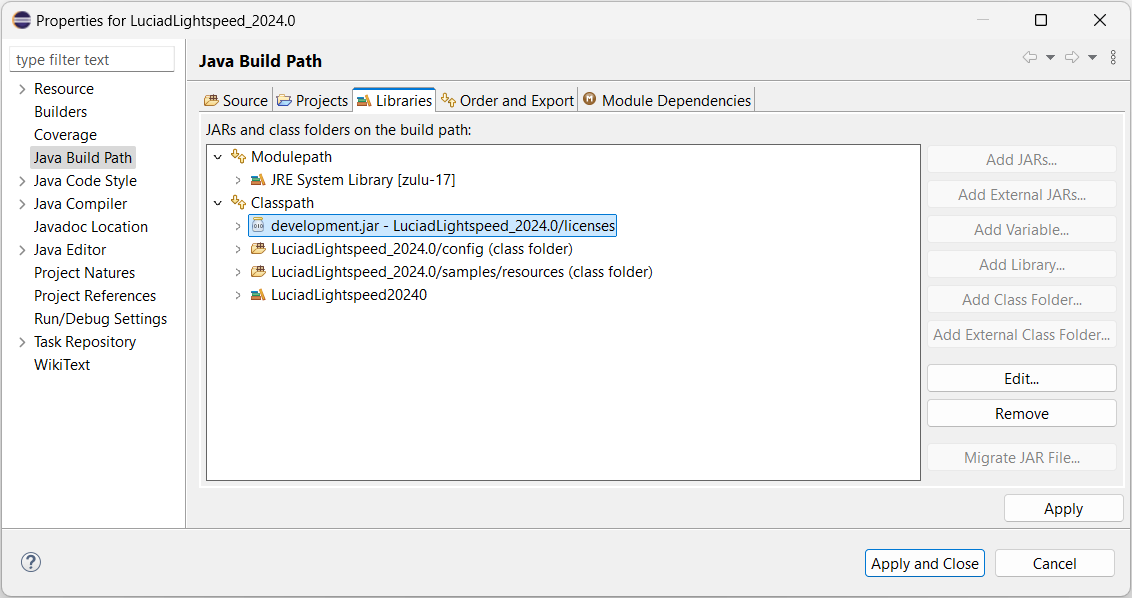This screenshot has width=1132, height=598.
Task: Open Javadoc Location settings
Action: click(91, 227)
